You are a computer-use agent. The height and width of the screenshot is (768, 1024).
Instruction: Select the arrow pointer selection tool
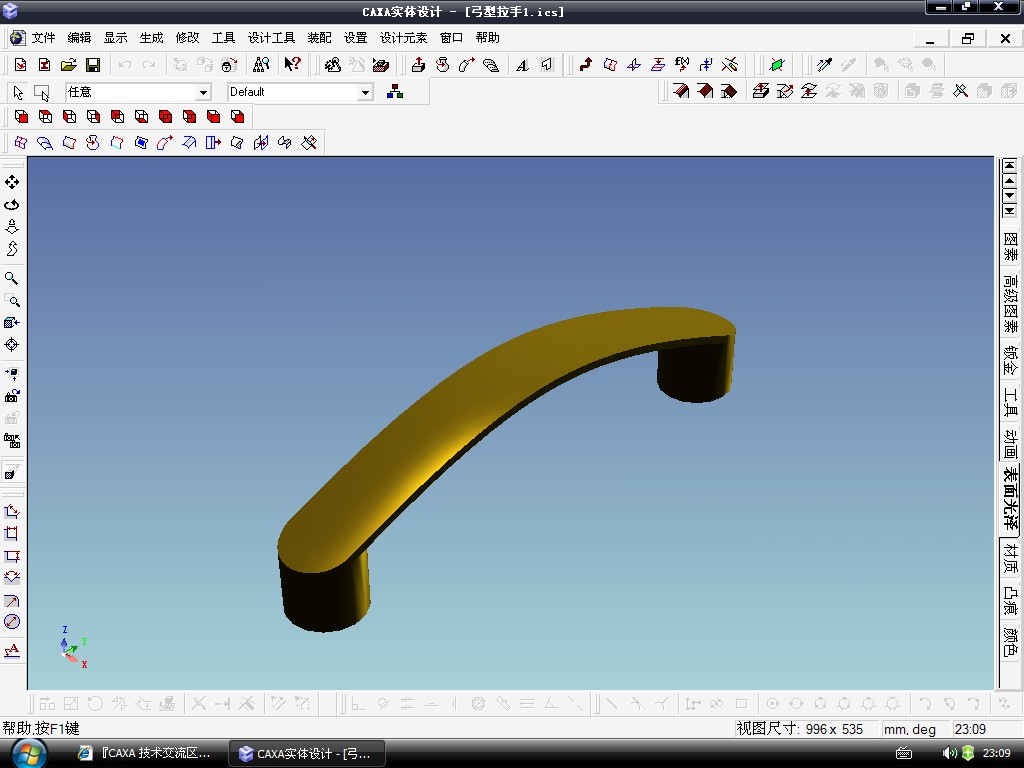point(18,93)
